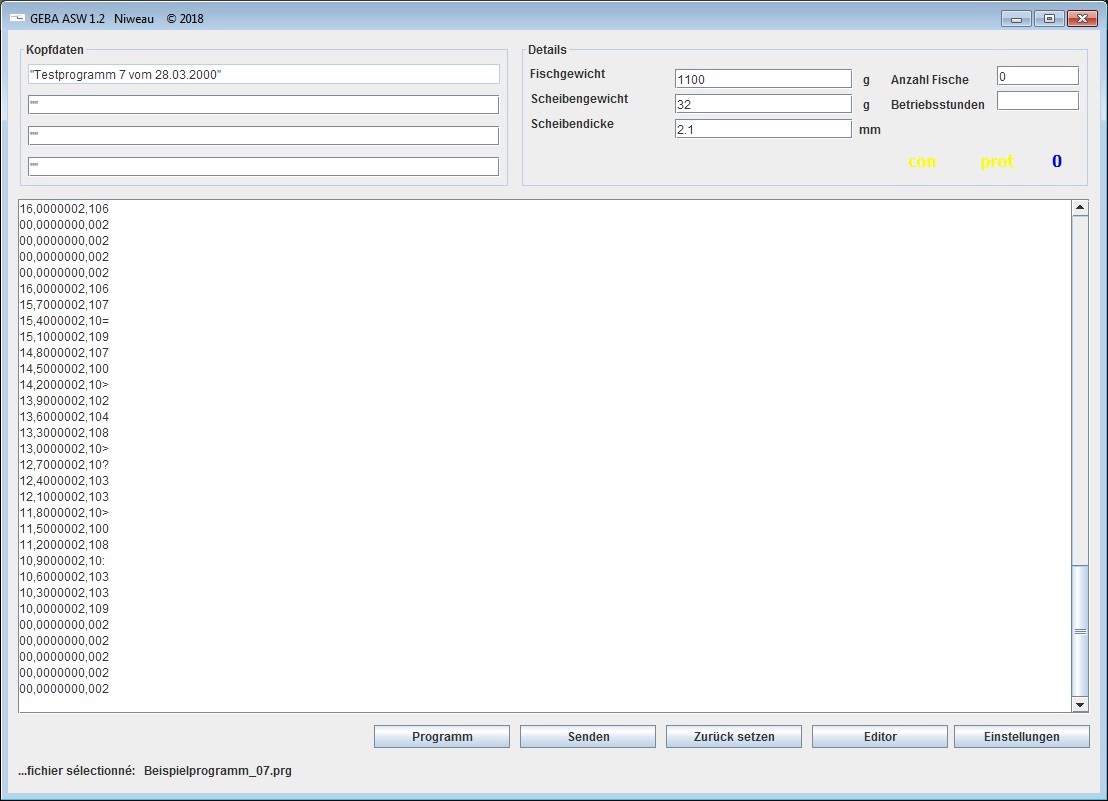The height and width of the screenshot is (801, 1108).
Task: Click the empty Betriebsstunden field
Action: coord(1037,100)
